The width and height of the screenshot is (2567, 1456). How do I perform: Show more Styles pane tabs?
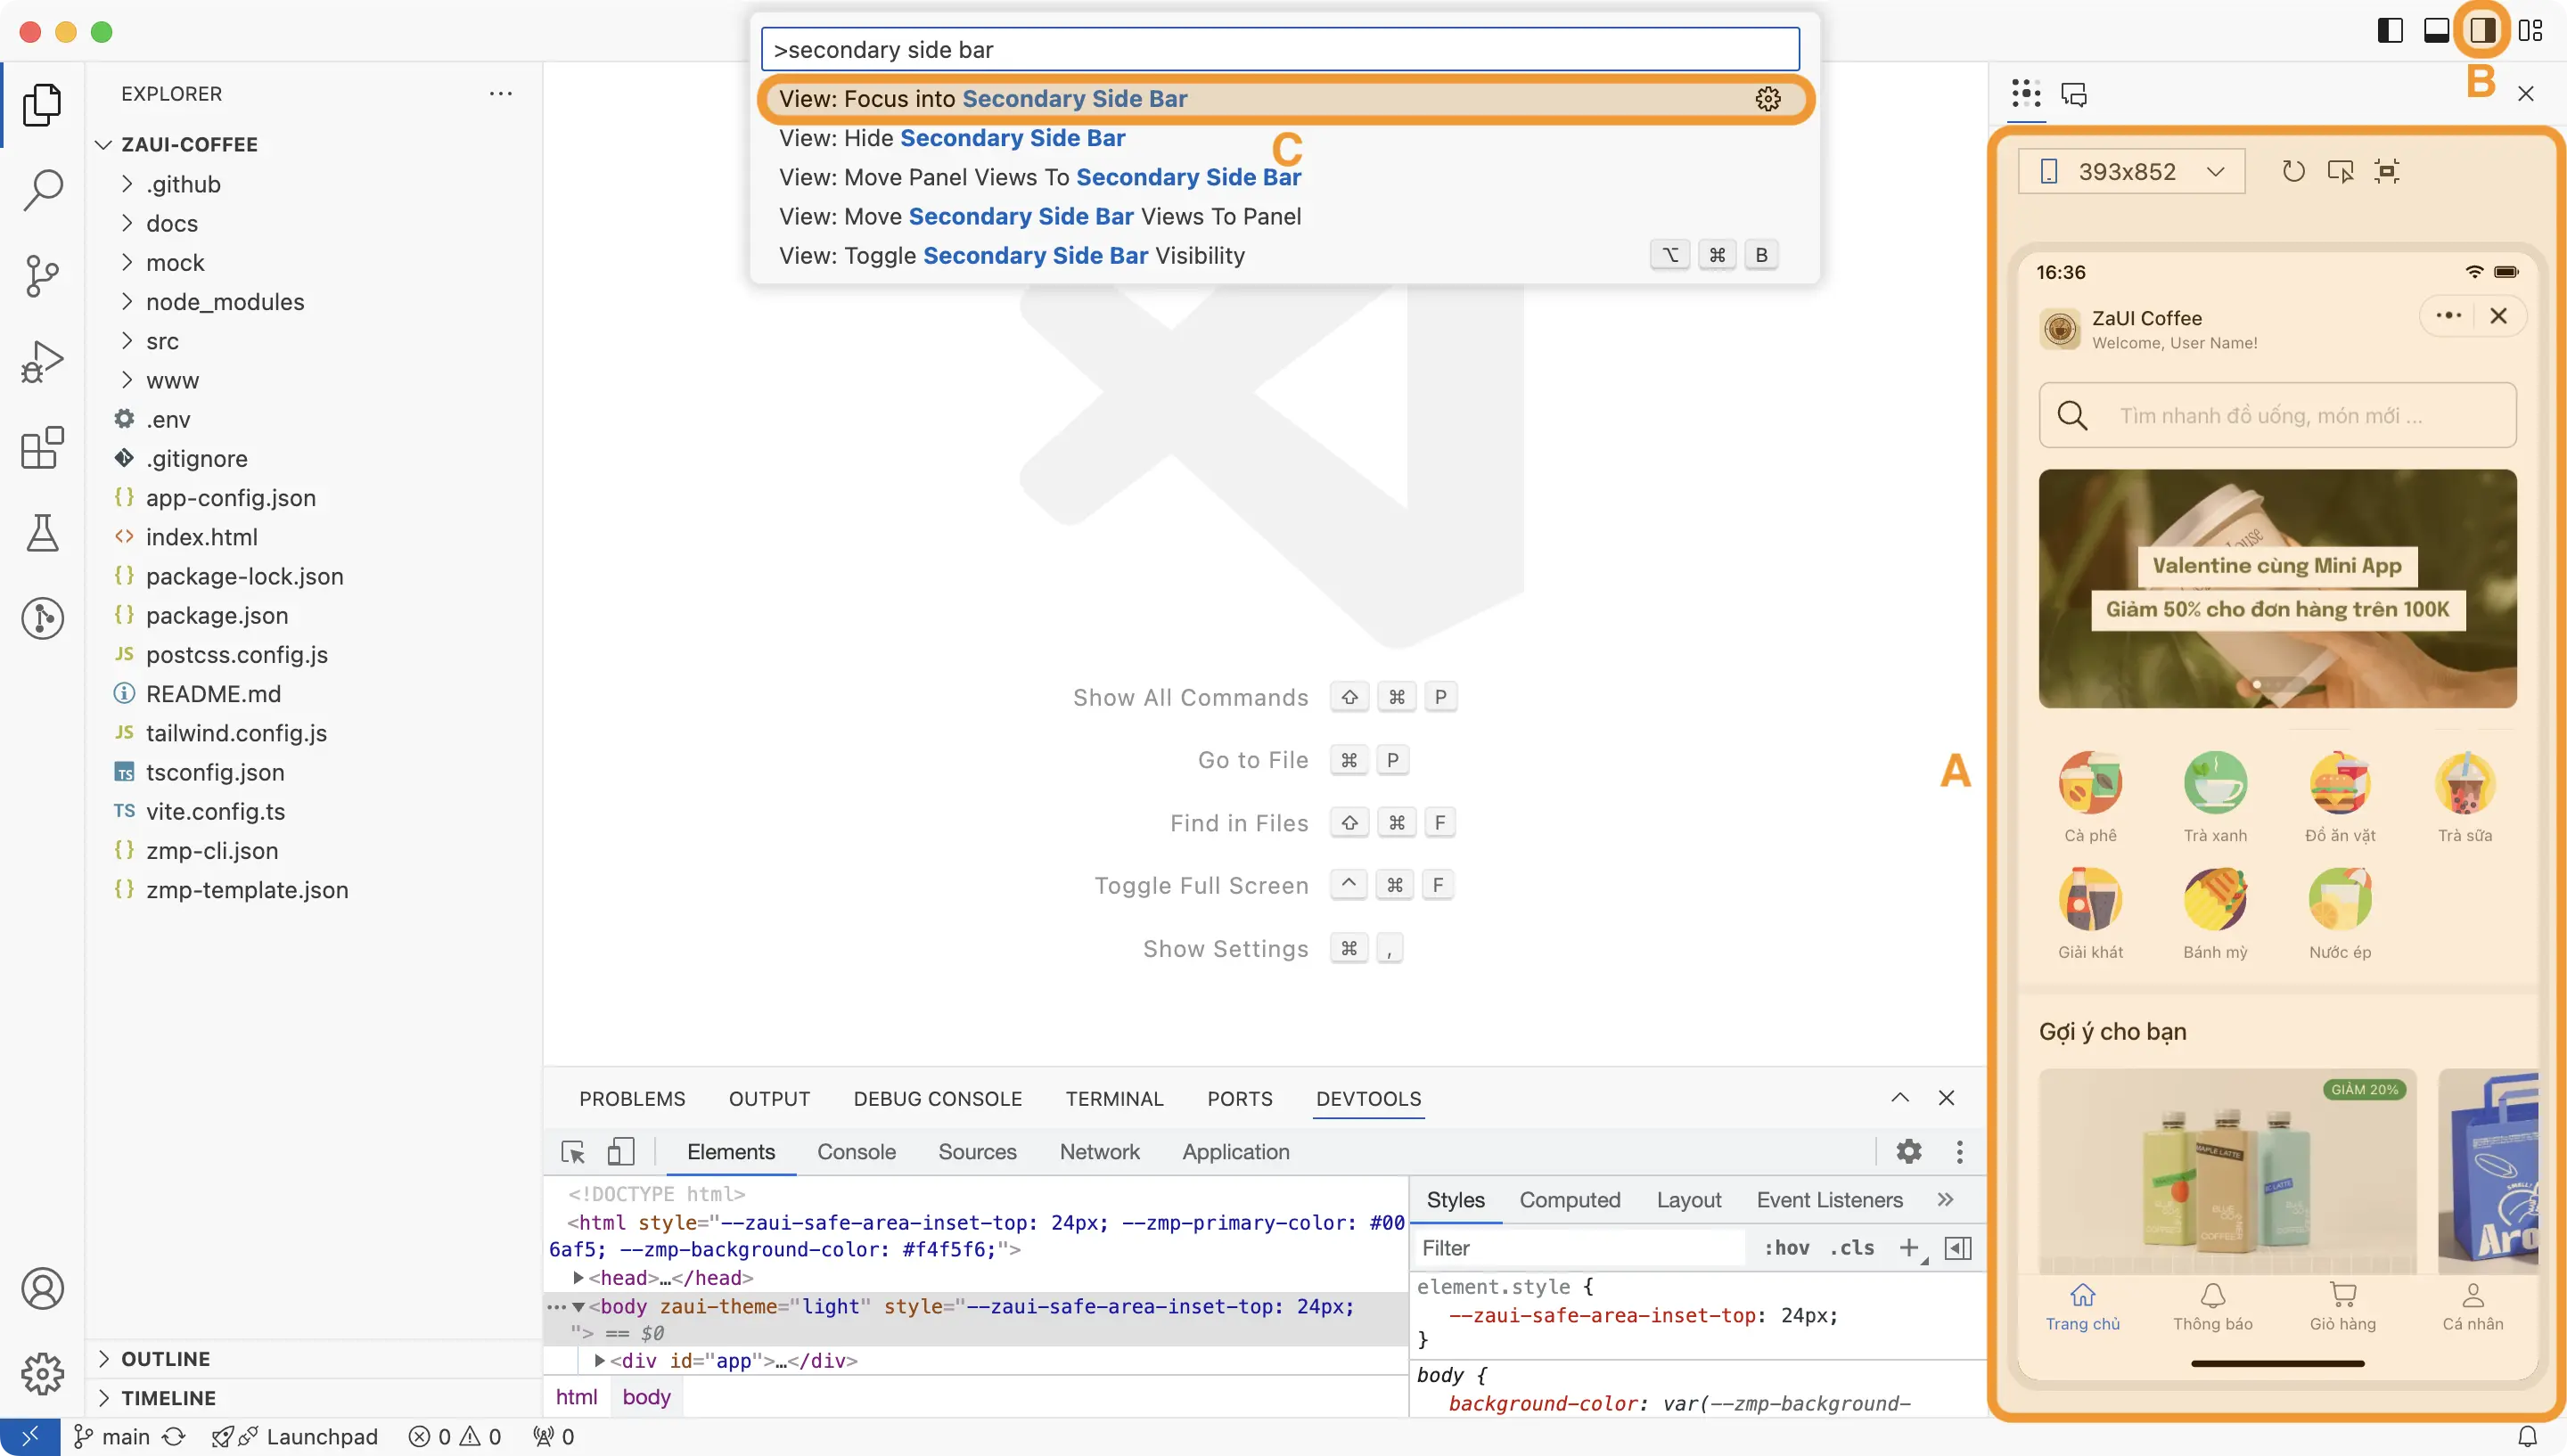point(1945,1199)
